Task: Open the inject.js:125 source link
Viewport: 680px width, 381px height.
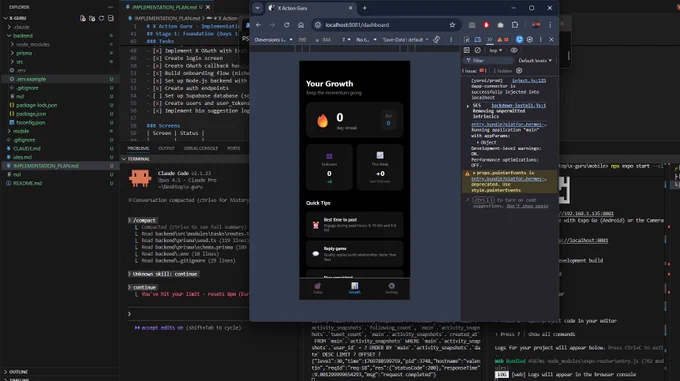Action: point(529,81)
